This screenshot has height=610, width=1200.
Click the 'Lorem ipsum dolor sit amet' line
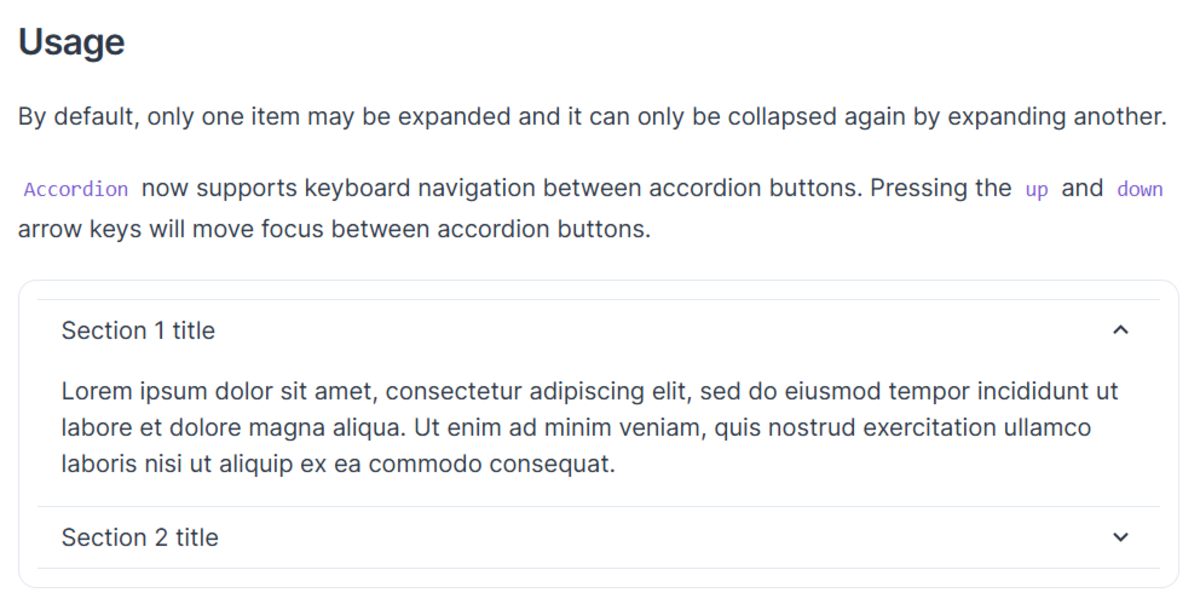point(220,391)
